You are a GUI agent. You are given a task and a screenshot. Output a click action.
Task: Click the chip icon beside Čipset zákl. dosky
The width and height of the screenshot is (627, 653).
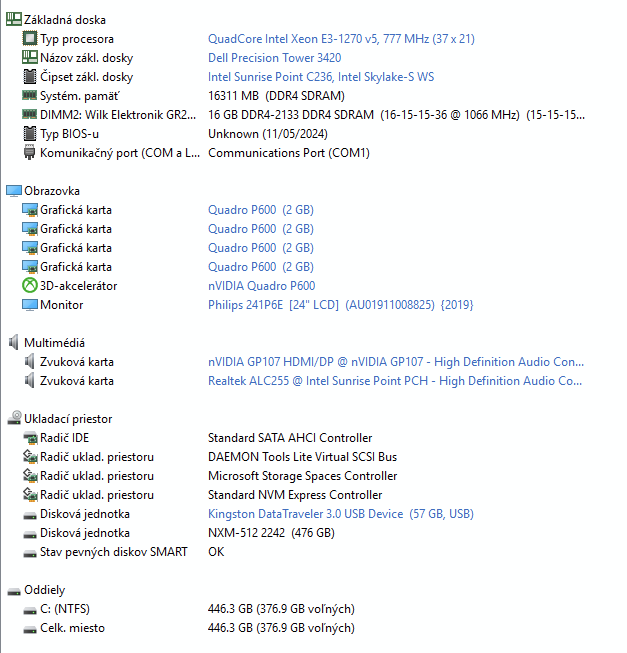(x=30, y=76)
